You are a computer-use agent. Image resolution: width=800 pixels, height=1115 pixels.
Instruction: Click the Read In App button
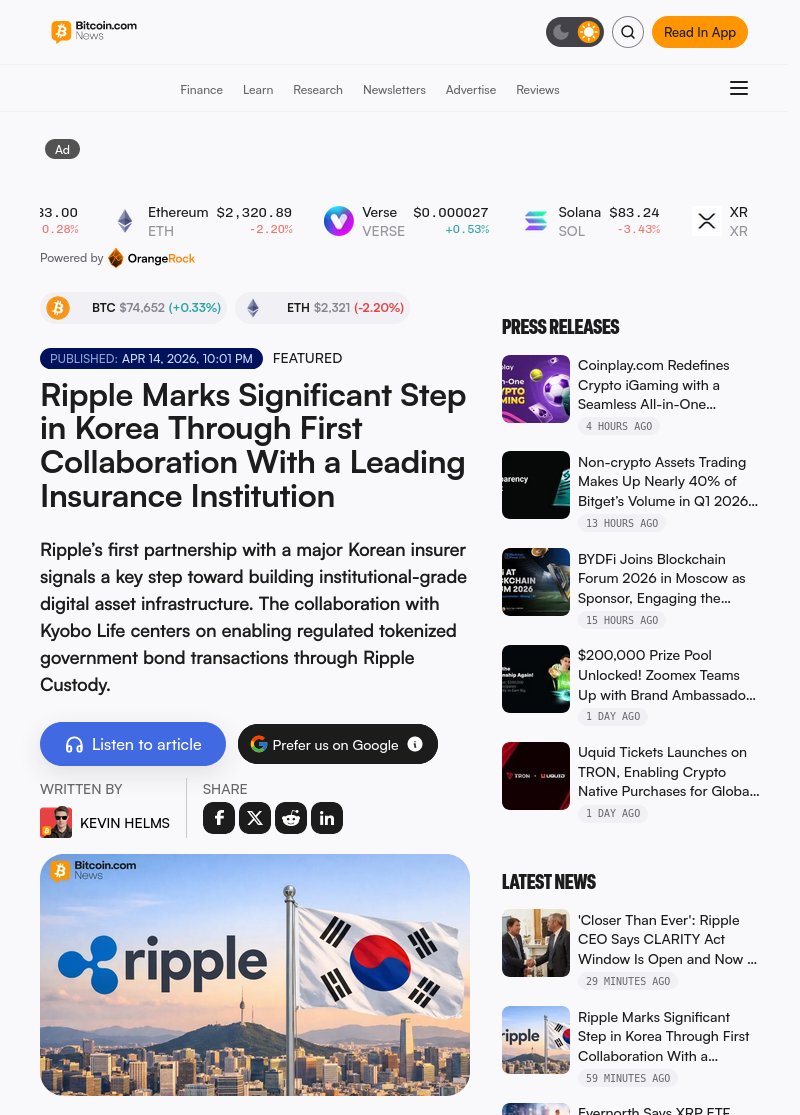(700, 32)
